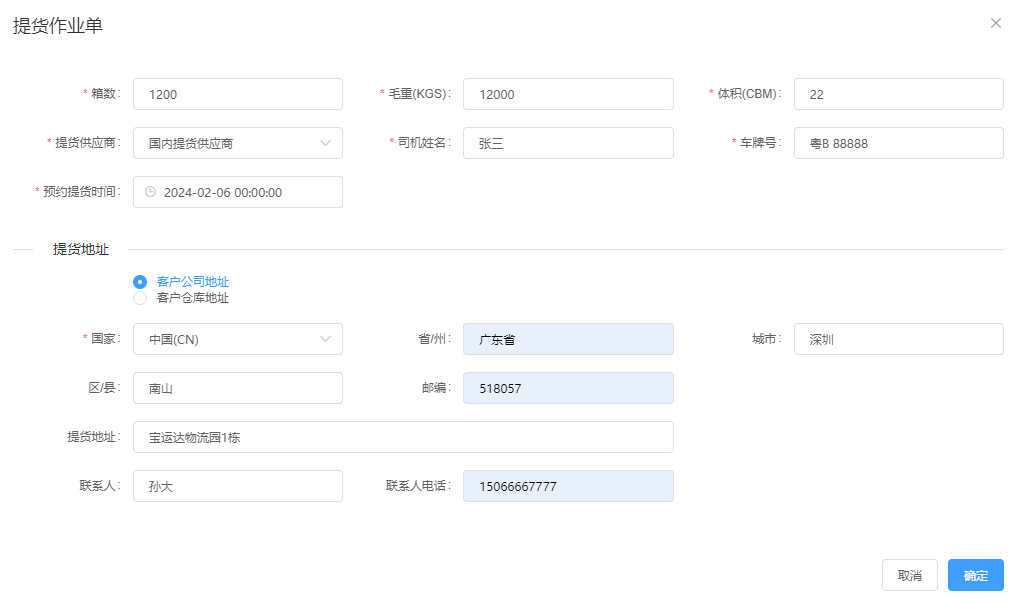The image size is (1020, 604).
Task: Click the clock icon in 预约提货时间 field
Action: click(x=151, y=192)
